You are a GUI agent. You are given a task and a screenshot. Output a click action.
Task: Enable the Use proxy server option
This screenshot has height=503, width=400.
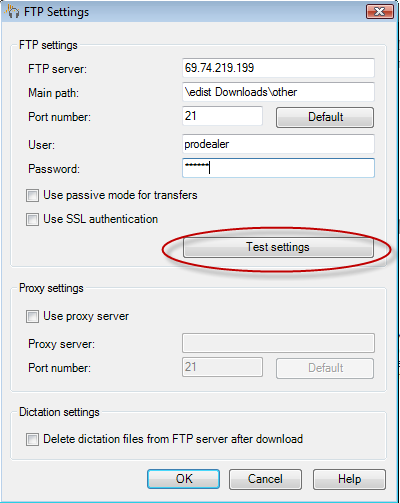[x=32, y=317]
